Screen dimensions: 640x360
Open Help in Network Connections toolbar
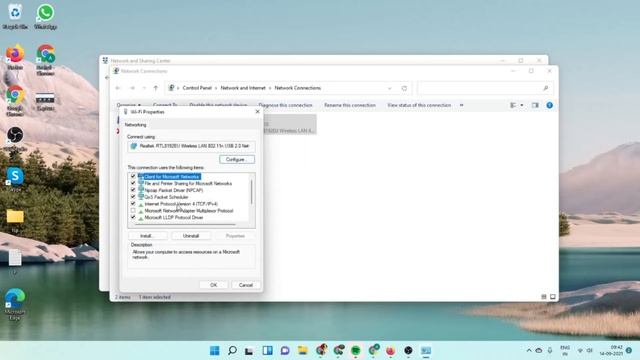(x=549, y=105)
